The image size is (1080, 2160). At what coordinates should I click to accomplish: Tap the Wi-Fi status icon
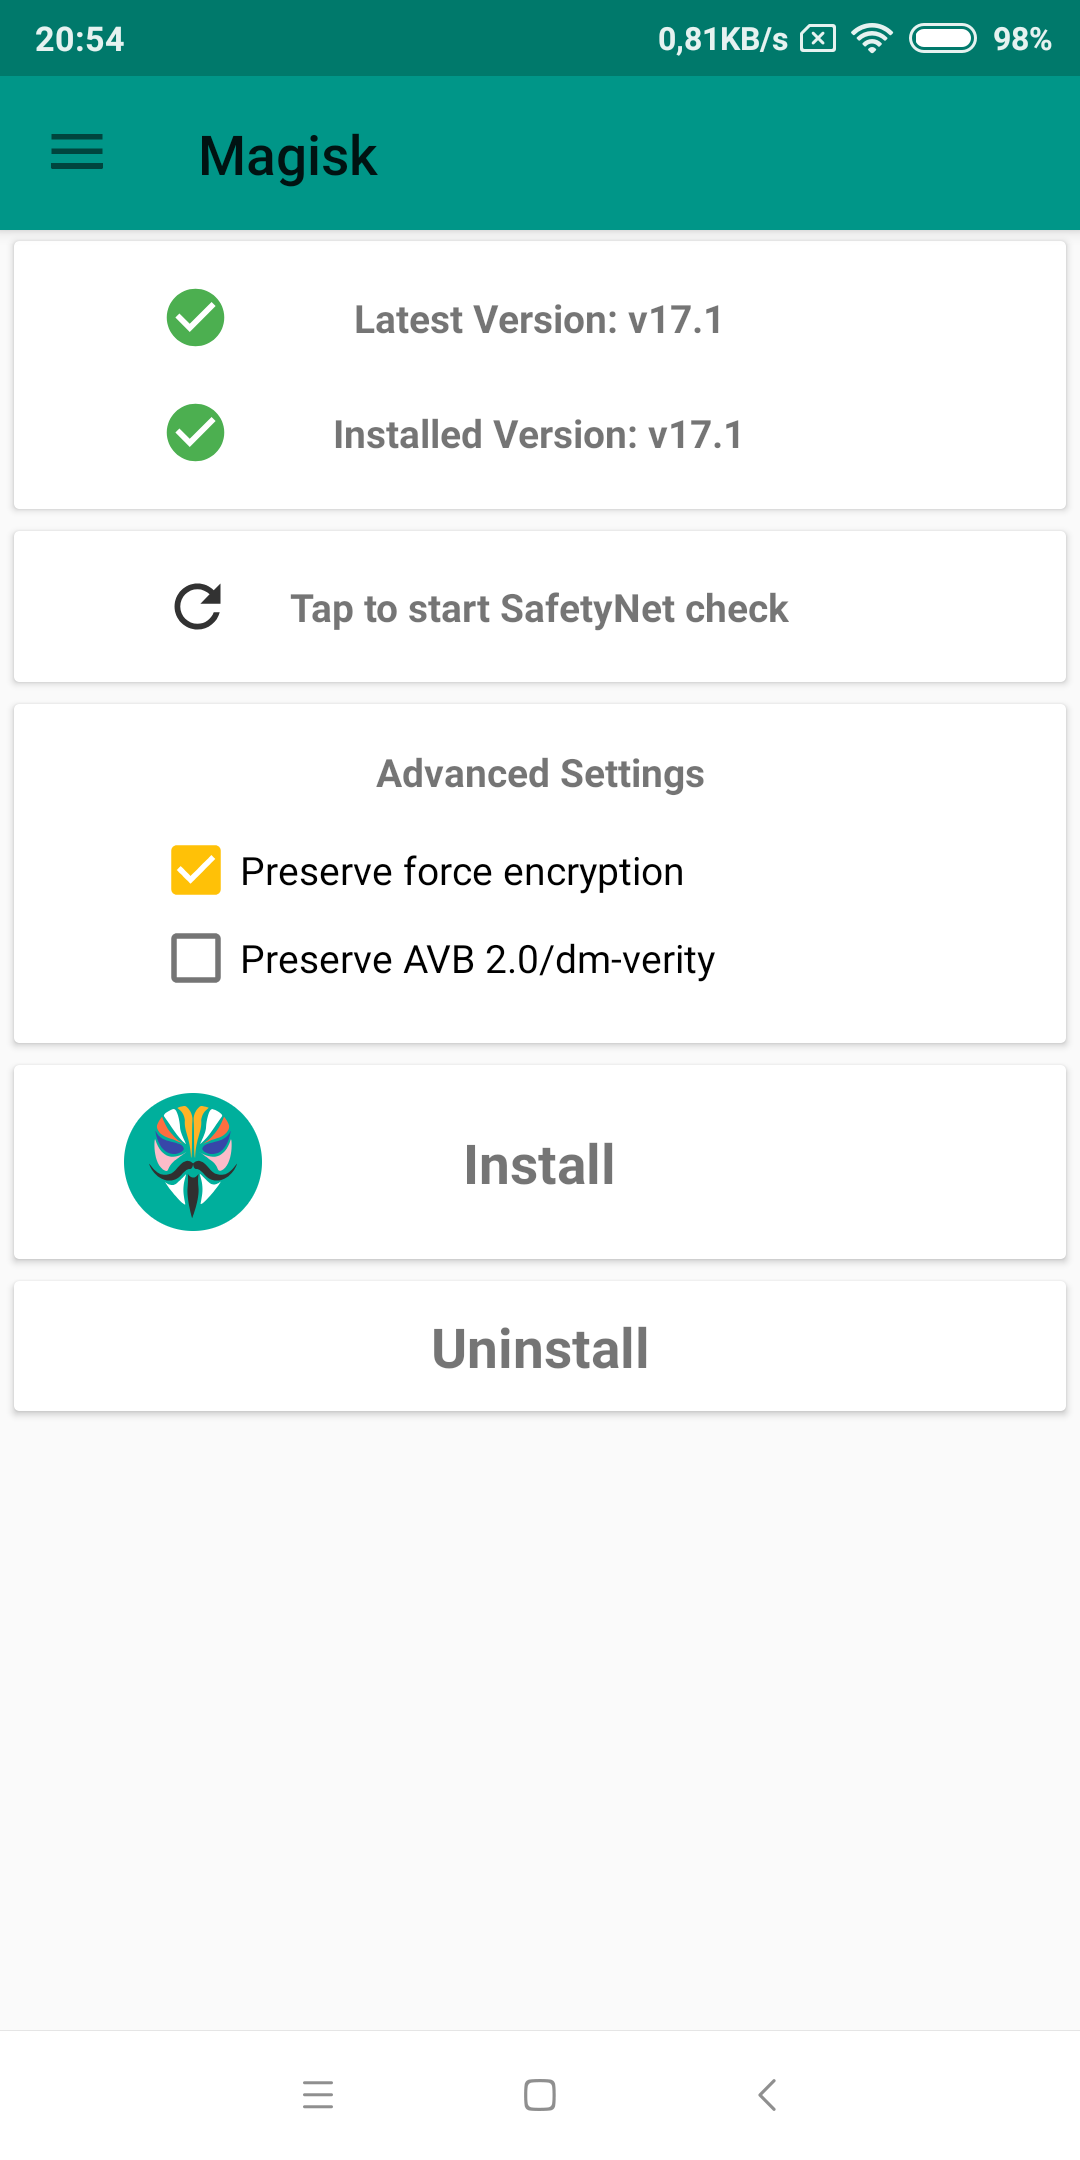pyautogui.click(x=872, y=39)
